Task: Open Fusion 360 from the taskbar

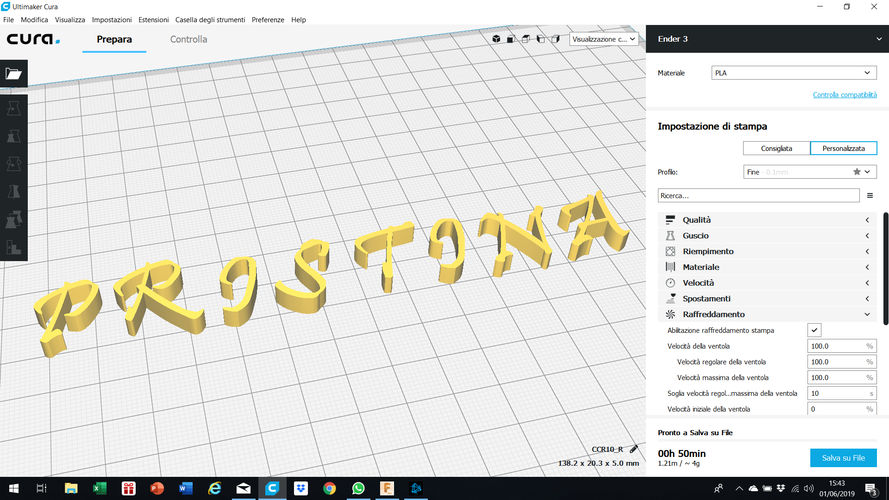Action: pyautogui.click(x=387, y=488)
